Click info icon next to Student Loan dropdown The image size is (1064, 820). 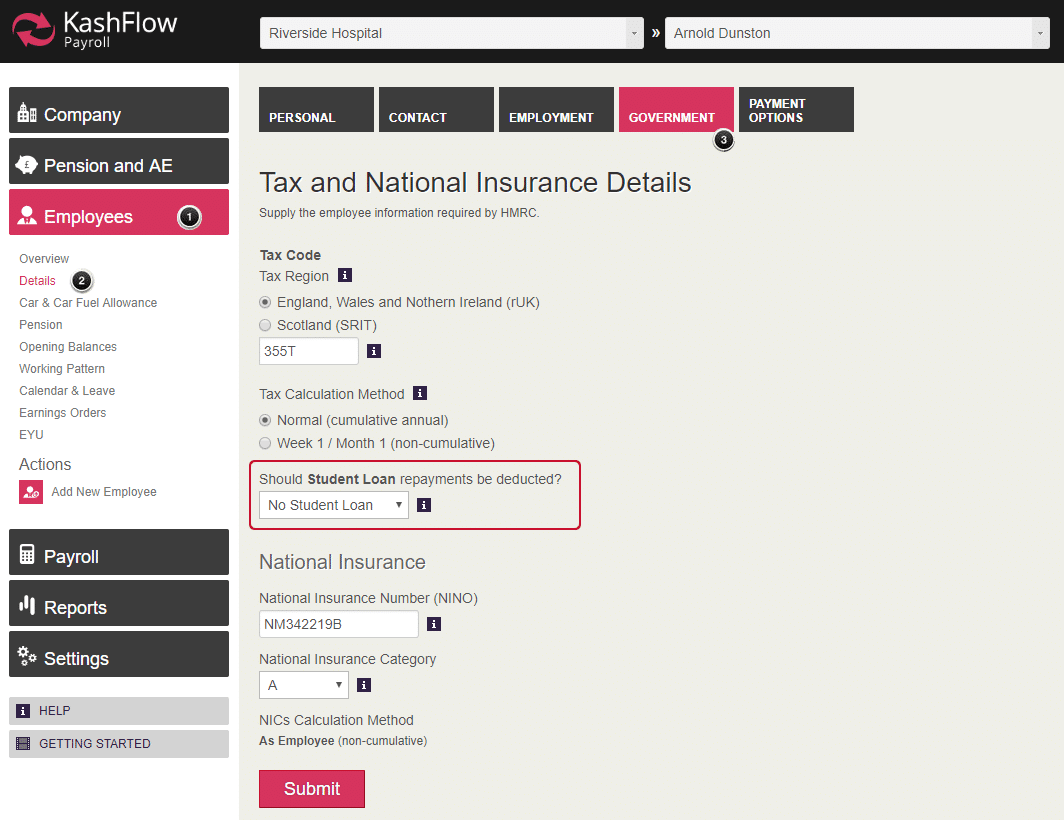[424, 505]
